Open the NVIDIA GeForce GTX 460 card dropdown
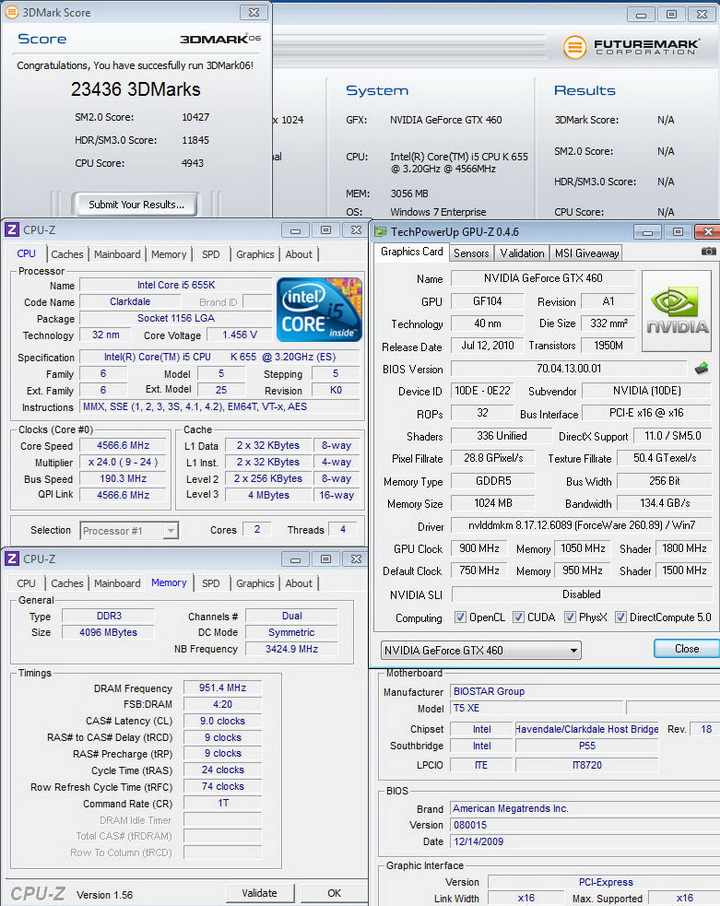The width and height of the screenshot is (720, 906). pyautogui.click(x=481, y=650)
